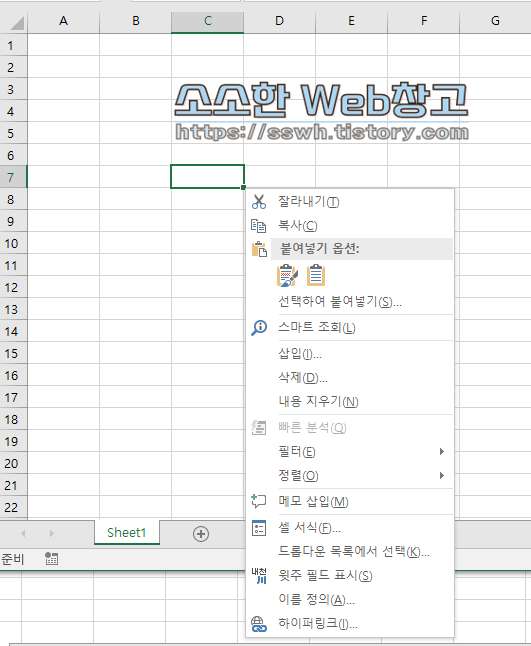This screenshot has width=531, height=646.
Task: Select column C header
Action: click(x=208, y=21)
